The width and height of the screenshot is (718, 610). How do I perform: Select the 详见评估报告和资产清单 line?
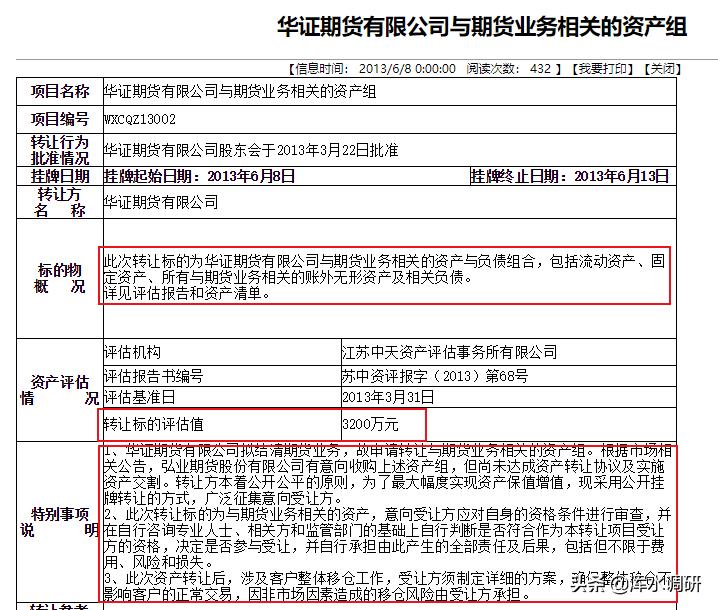tap(187, 293)
